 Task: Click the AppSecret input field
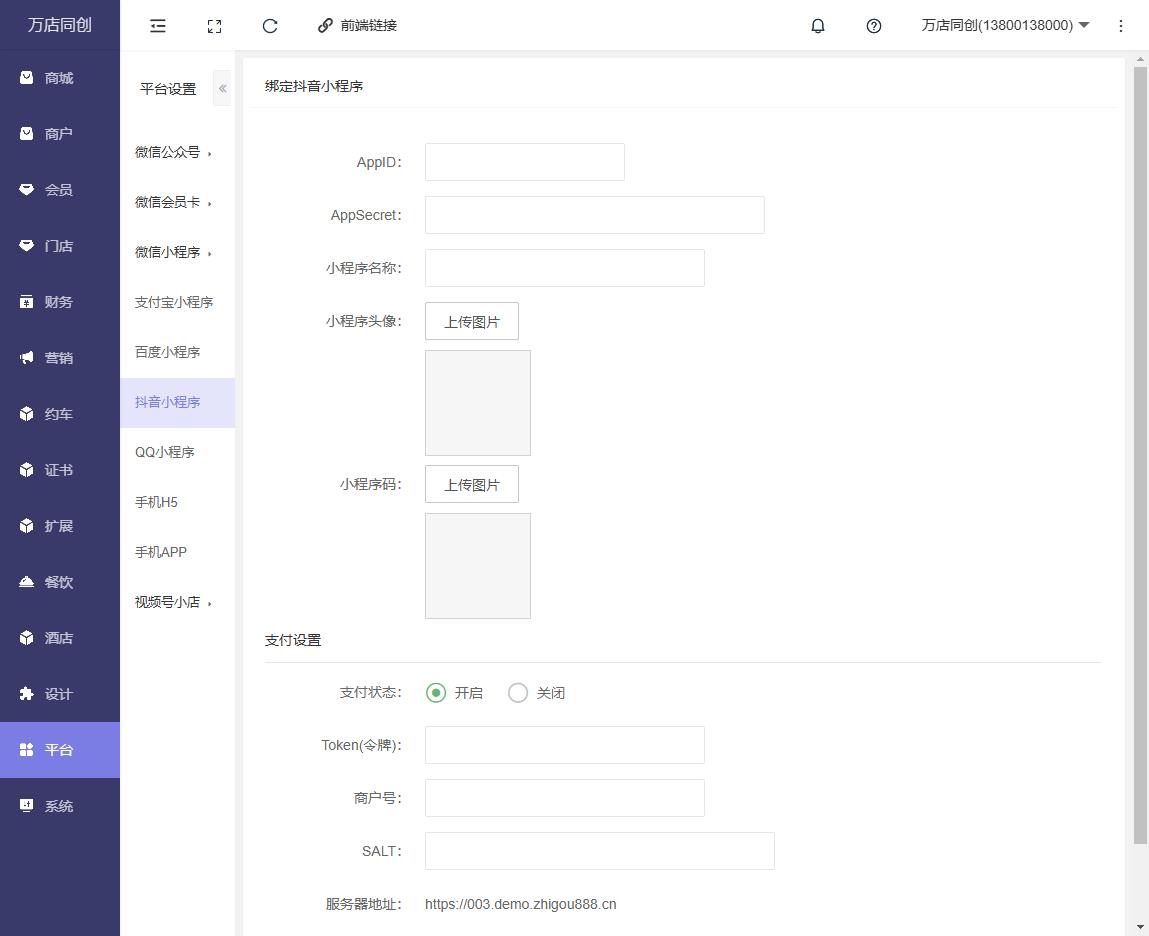pos(594,215)
